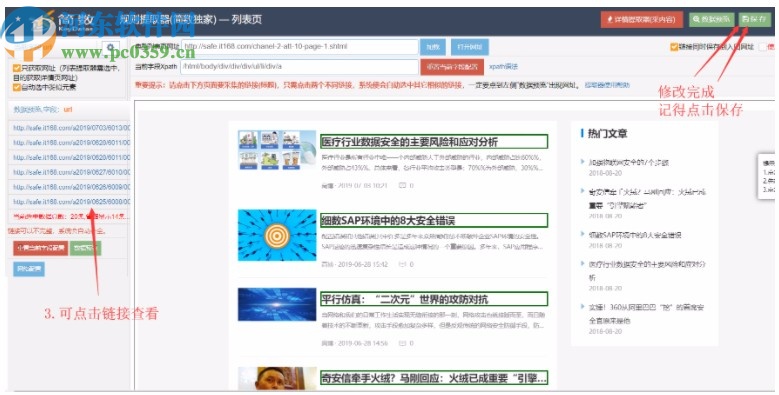Click the 当前字段Xpath input field
This screenshot has height=395, width=779.
[x=300, y=66]
